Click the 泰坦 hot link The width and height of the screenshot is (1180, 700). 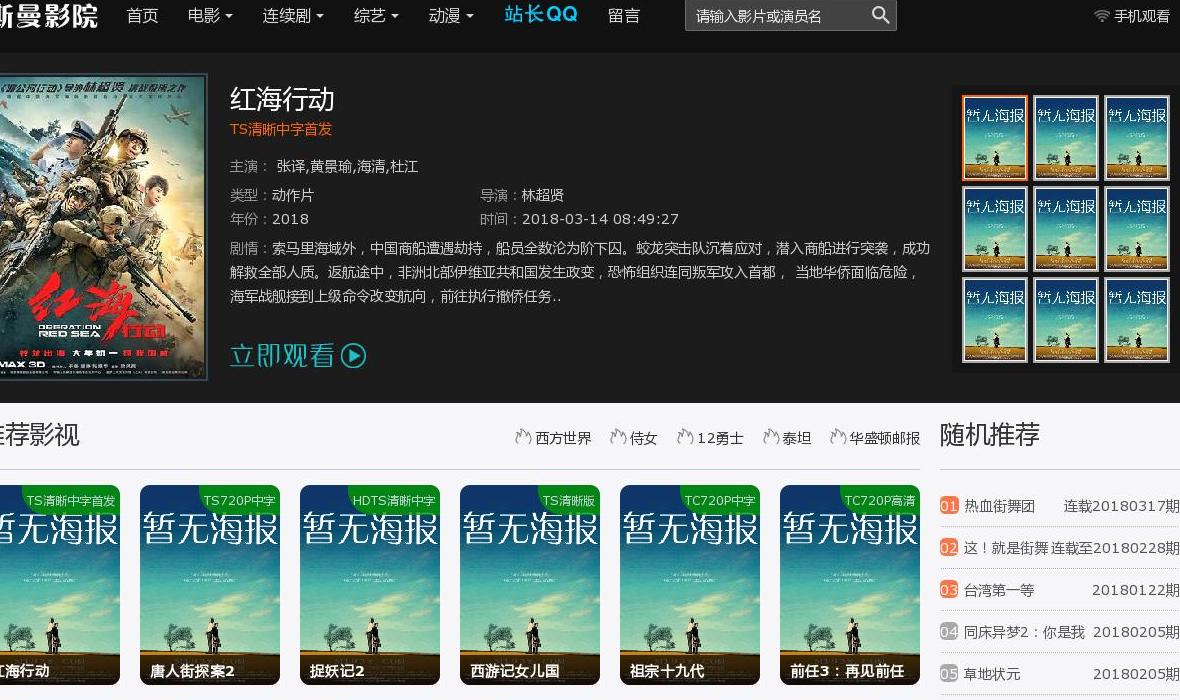coord(797,438)
